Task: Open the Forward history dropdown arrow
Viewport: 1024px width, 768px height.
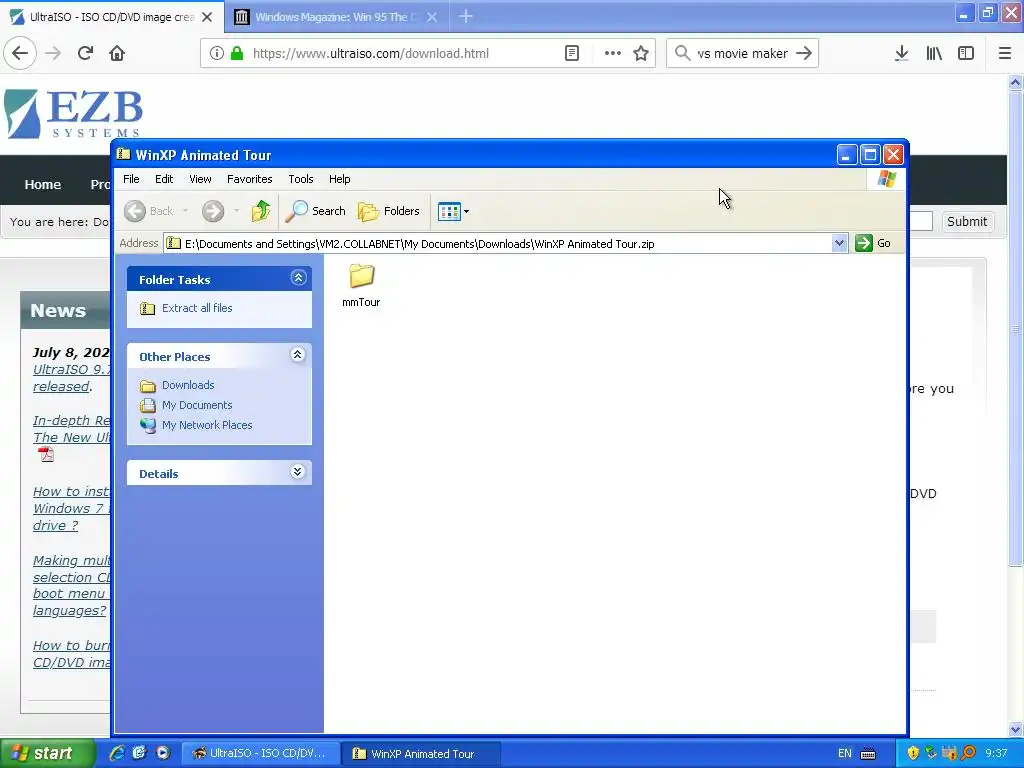Action: (236, 211)
